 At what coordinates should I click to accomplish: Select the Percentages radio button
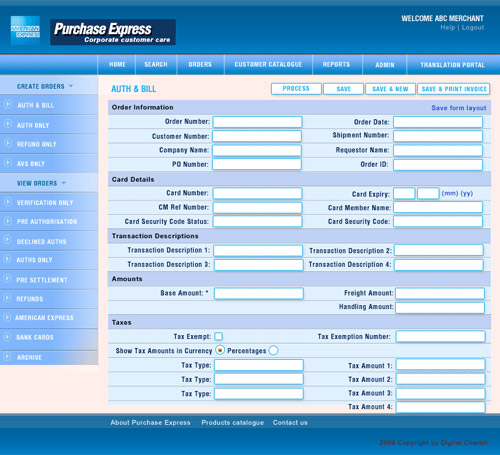point(273,350)
